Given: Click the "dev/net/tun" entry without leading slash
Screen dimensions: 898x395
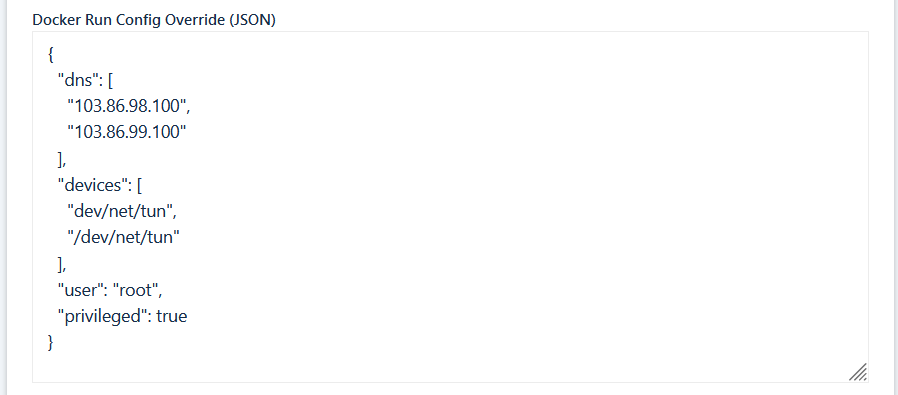Looking at the screenshot, I should [123, 212].
